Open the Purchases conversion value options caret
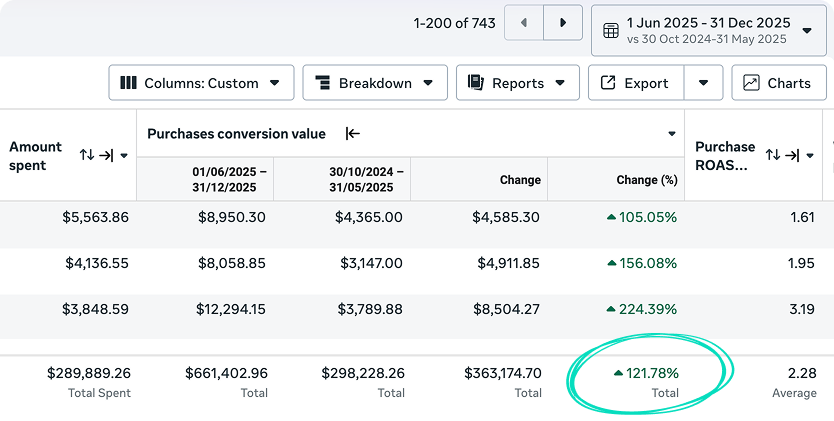Viewport: 834px width, 421px height. (672, 134)
